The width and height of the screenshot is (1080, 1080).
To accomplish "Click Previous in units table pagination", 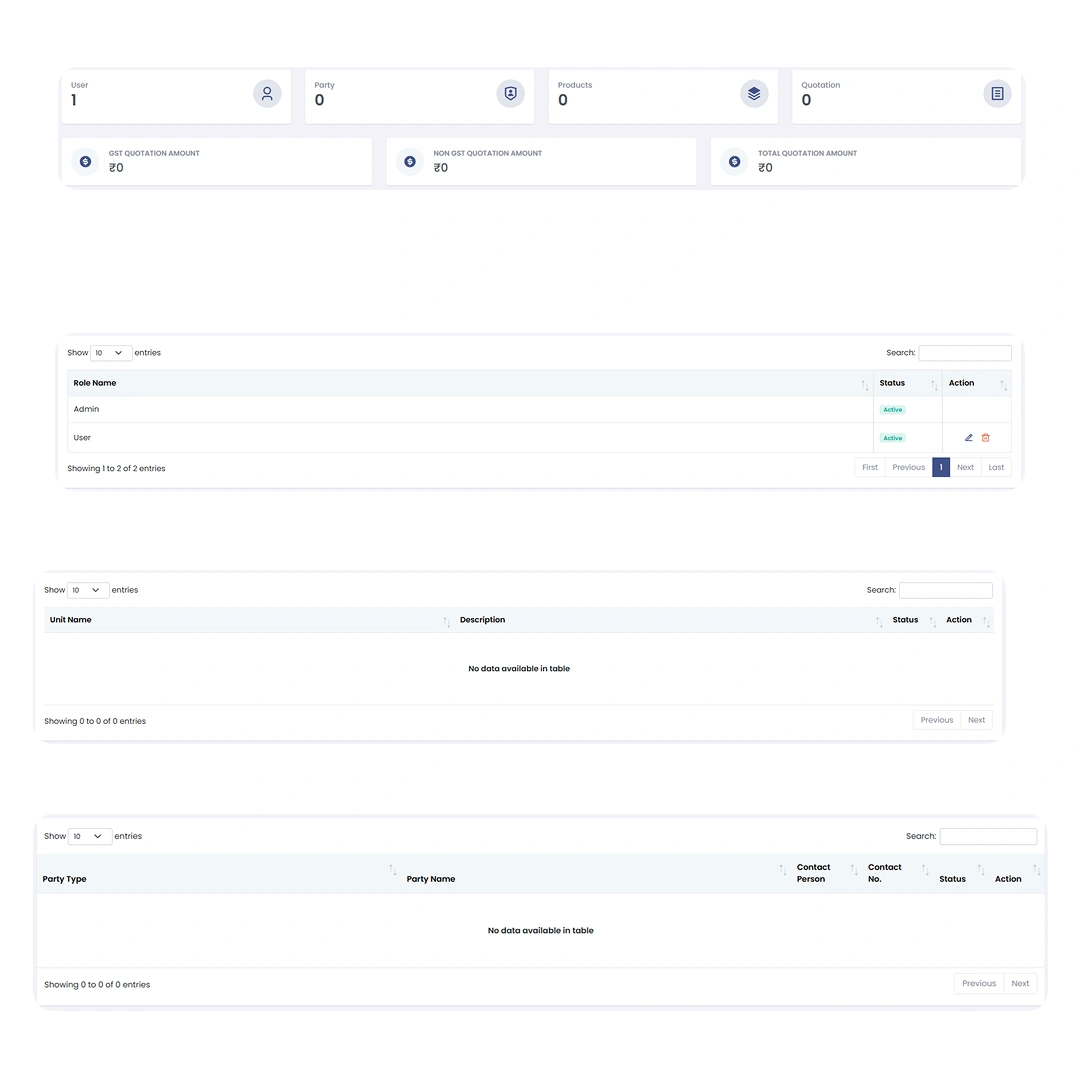I will pyautogui.click(x=937, y=720).
